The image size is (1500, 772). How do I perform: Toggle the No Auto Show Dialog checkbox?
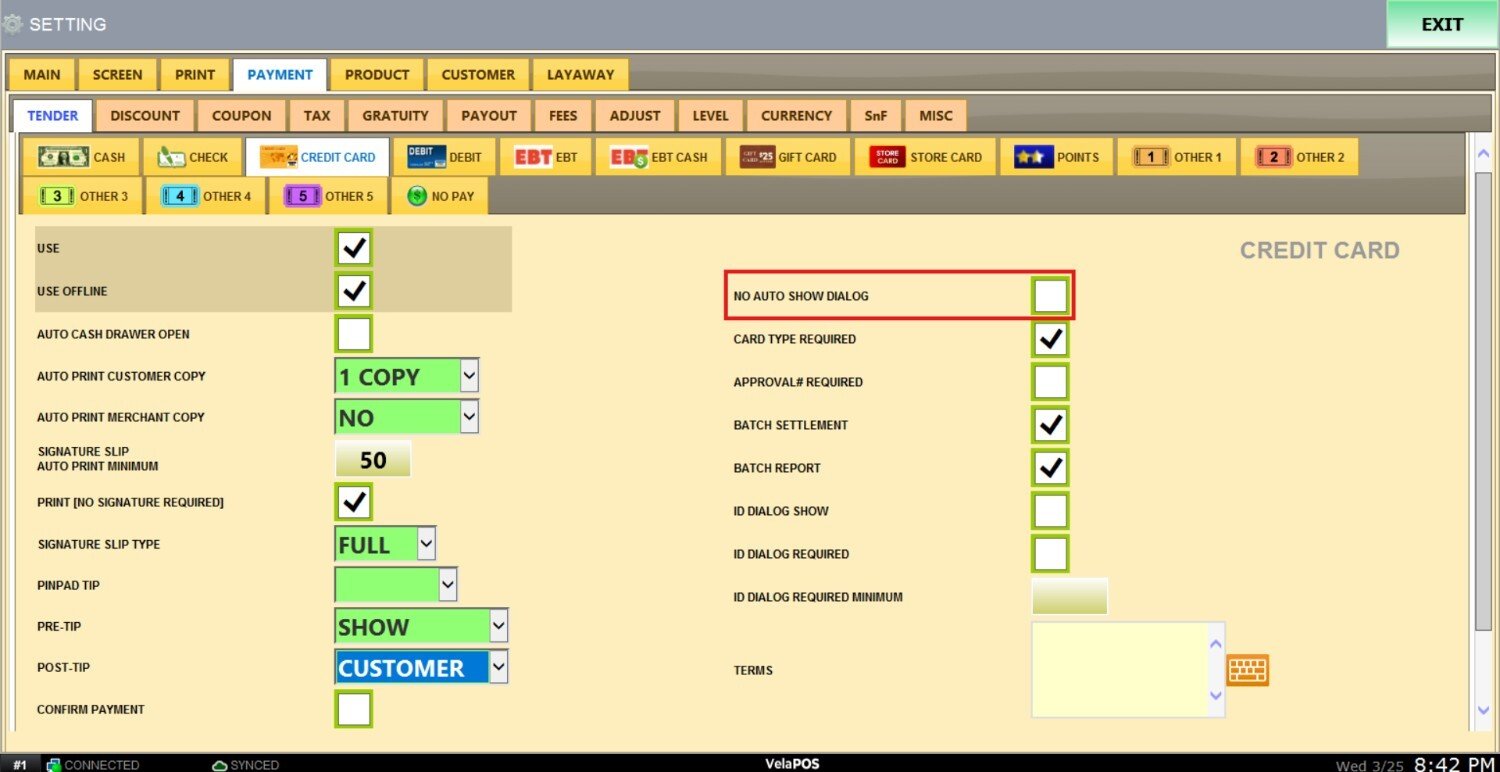(x=1050, y=296)
